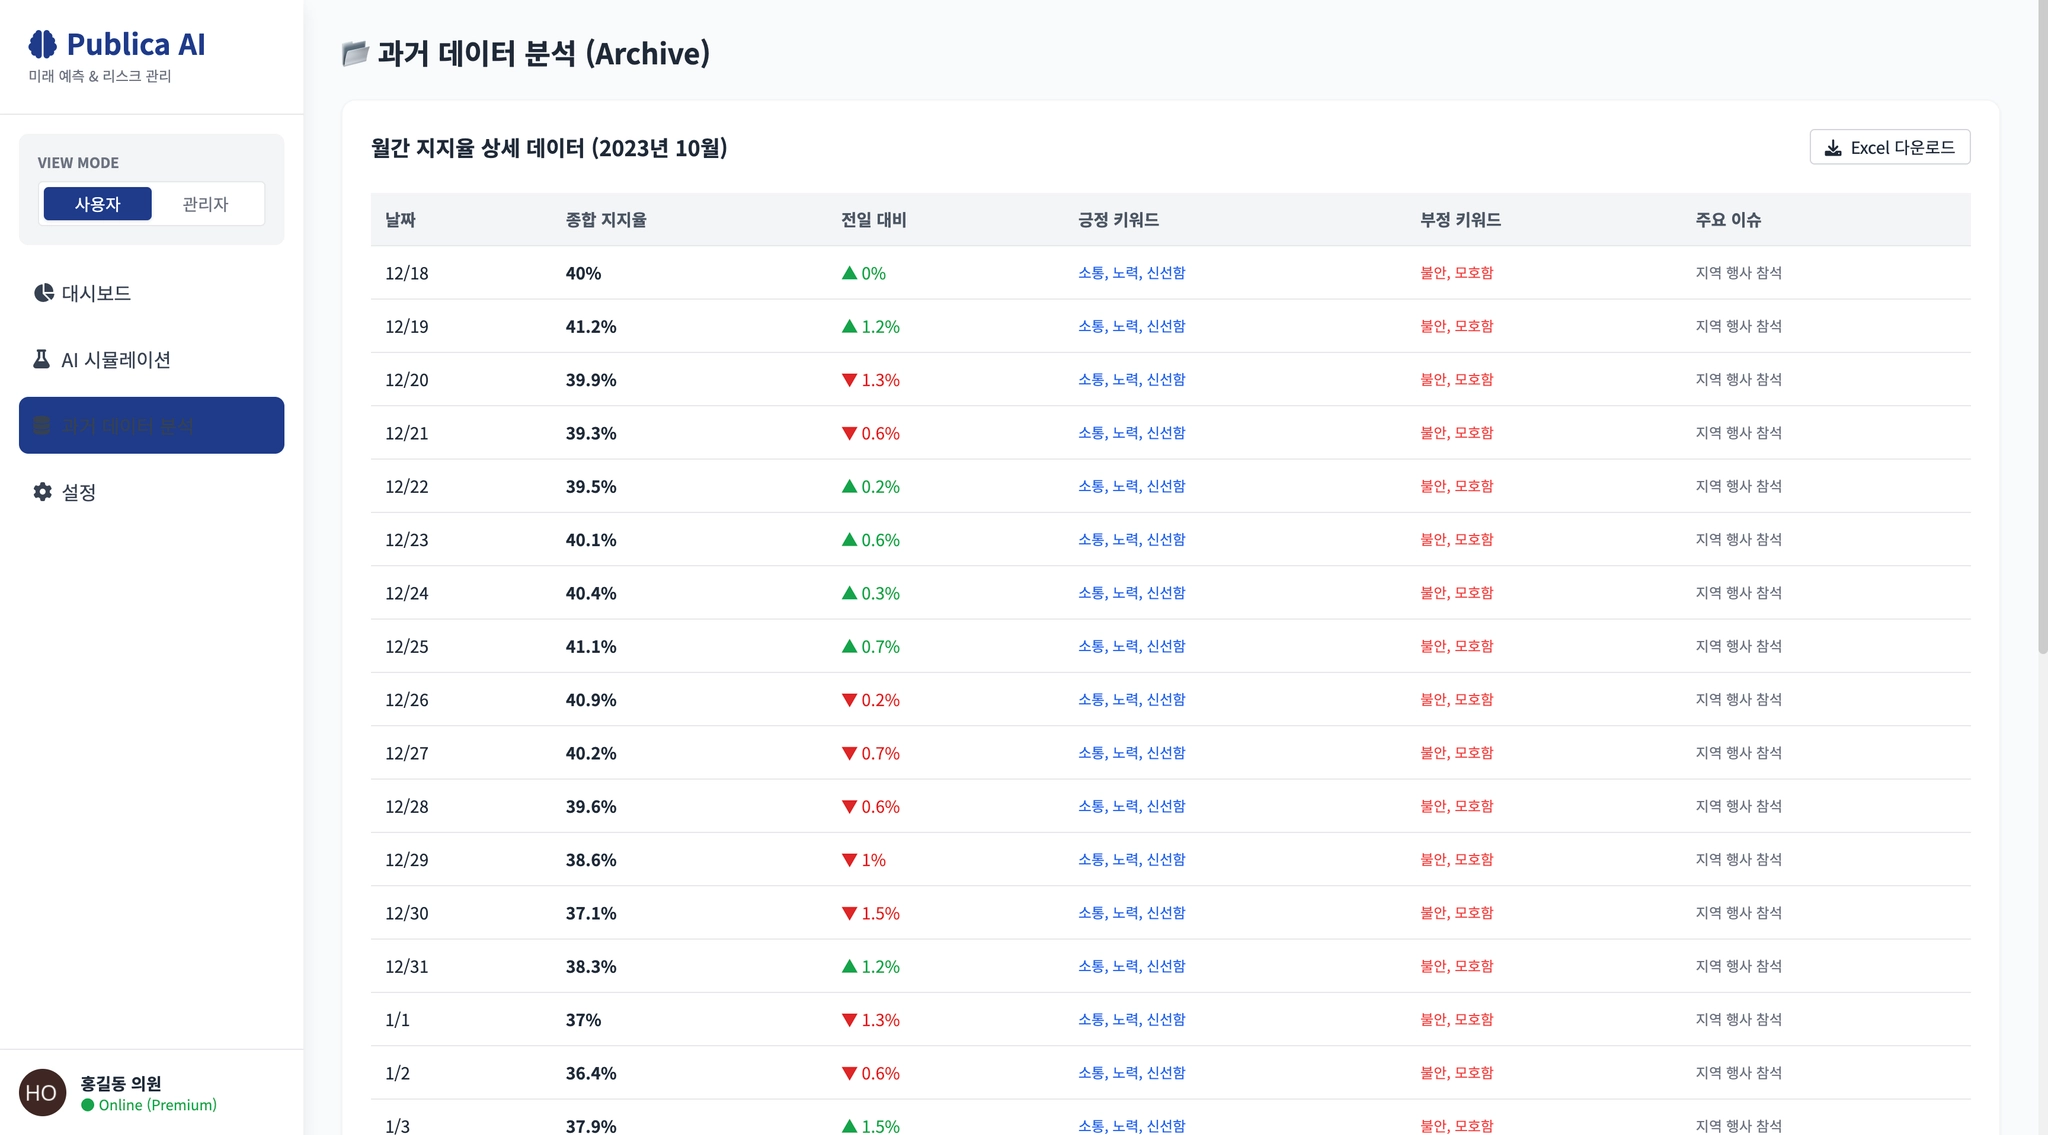Click the 종합 지지율 column header
2048x1135 pixels.
(605, 220)
